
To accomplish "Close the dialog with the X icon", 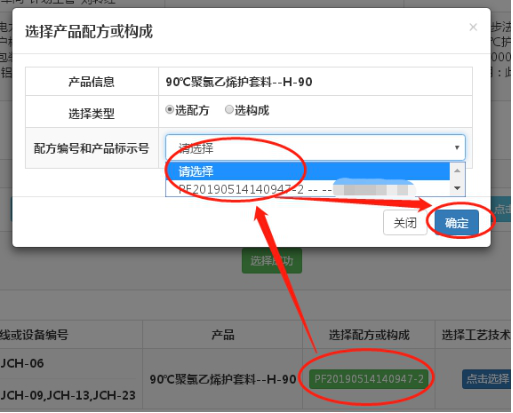I will click(x=473, y=27).
